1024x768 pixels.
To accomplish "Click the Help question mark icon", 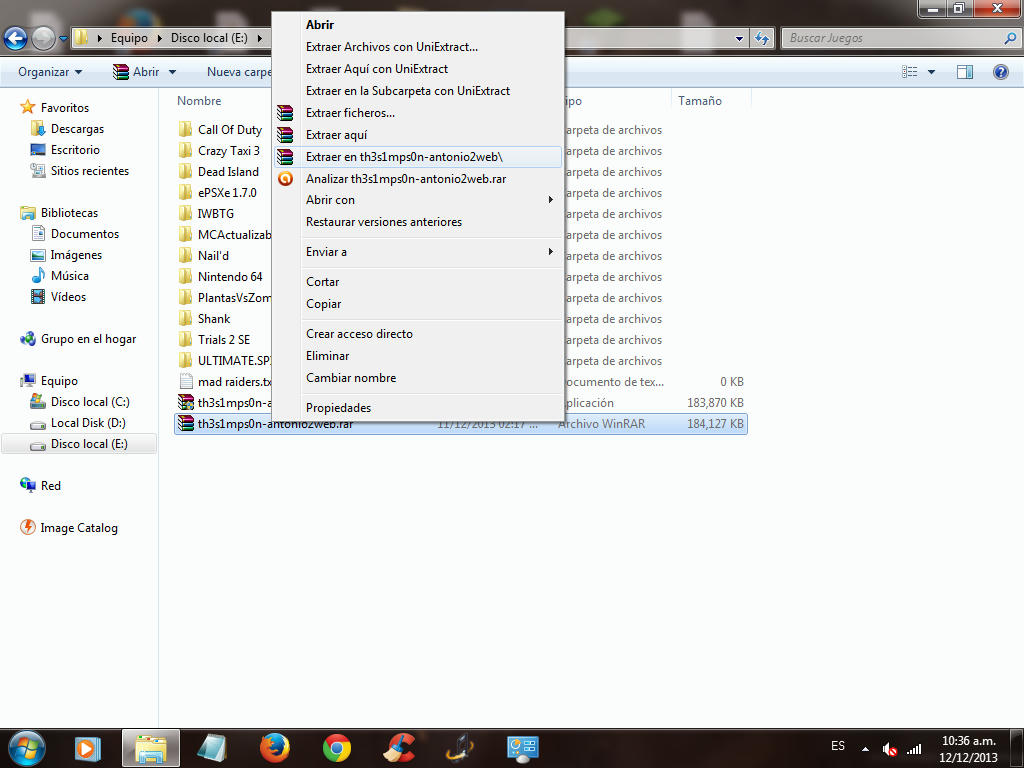I will 1000,72.
